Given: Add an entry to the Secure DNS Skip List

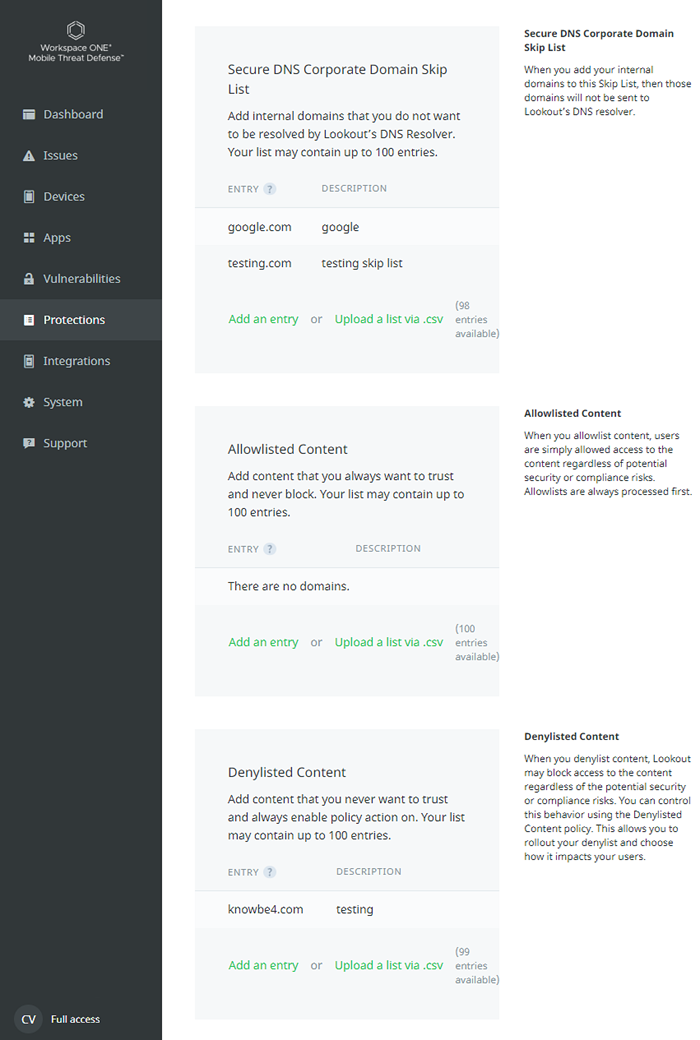Looking at the screenshot, I should (x=263, y=319).
